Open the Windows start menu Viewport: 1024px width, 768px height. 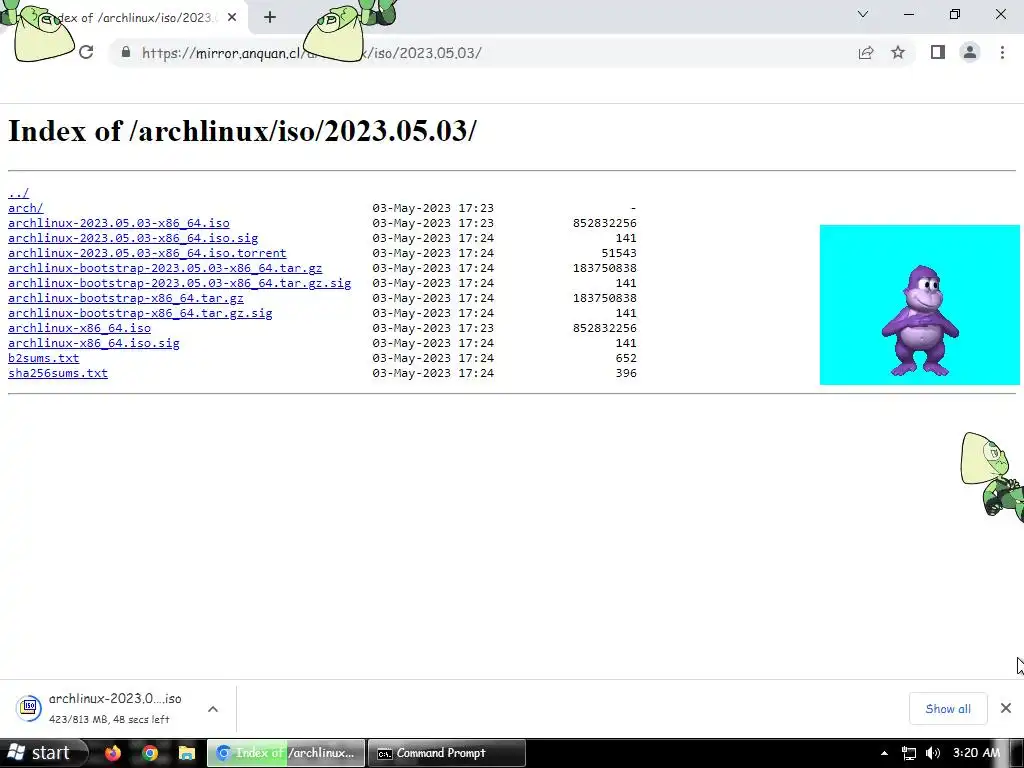click(44, 753)
